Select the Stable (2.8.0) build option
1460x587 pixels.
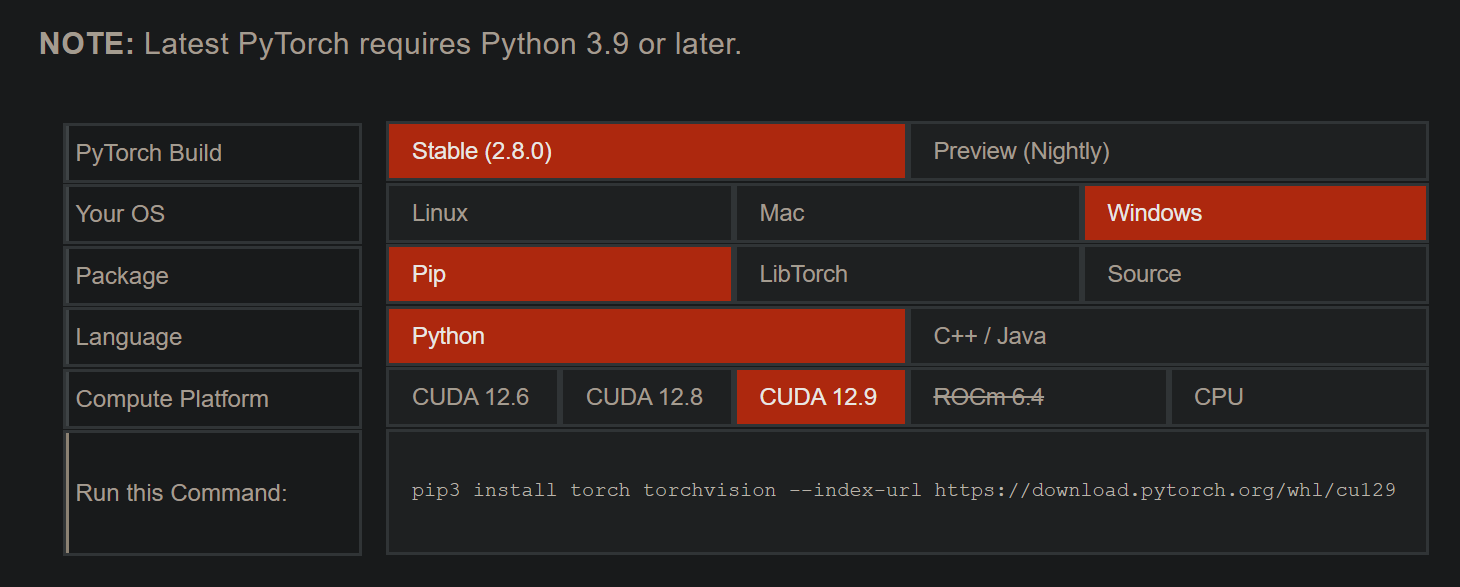[x=646, y=151]
